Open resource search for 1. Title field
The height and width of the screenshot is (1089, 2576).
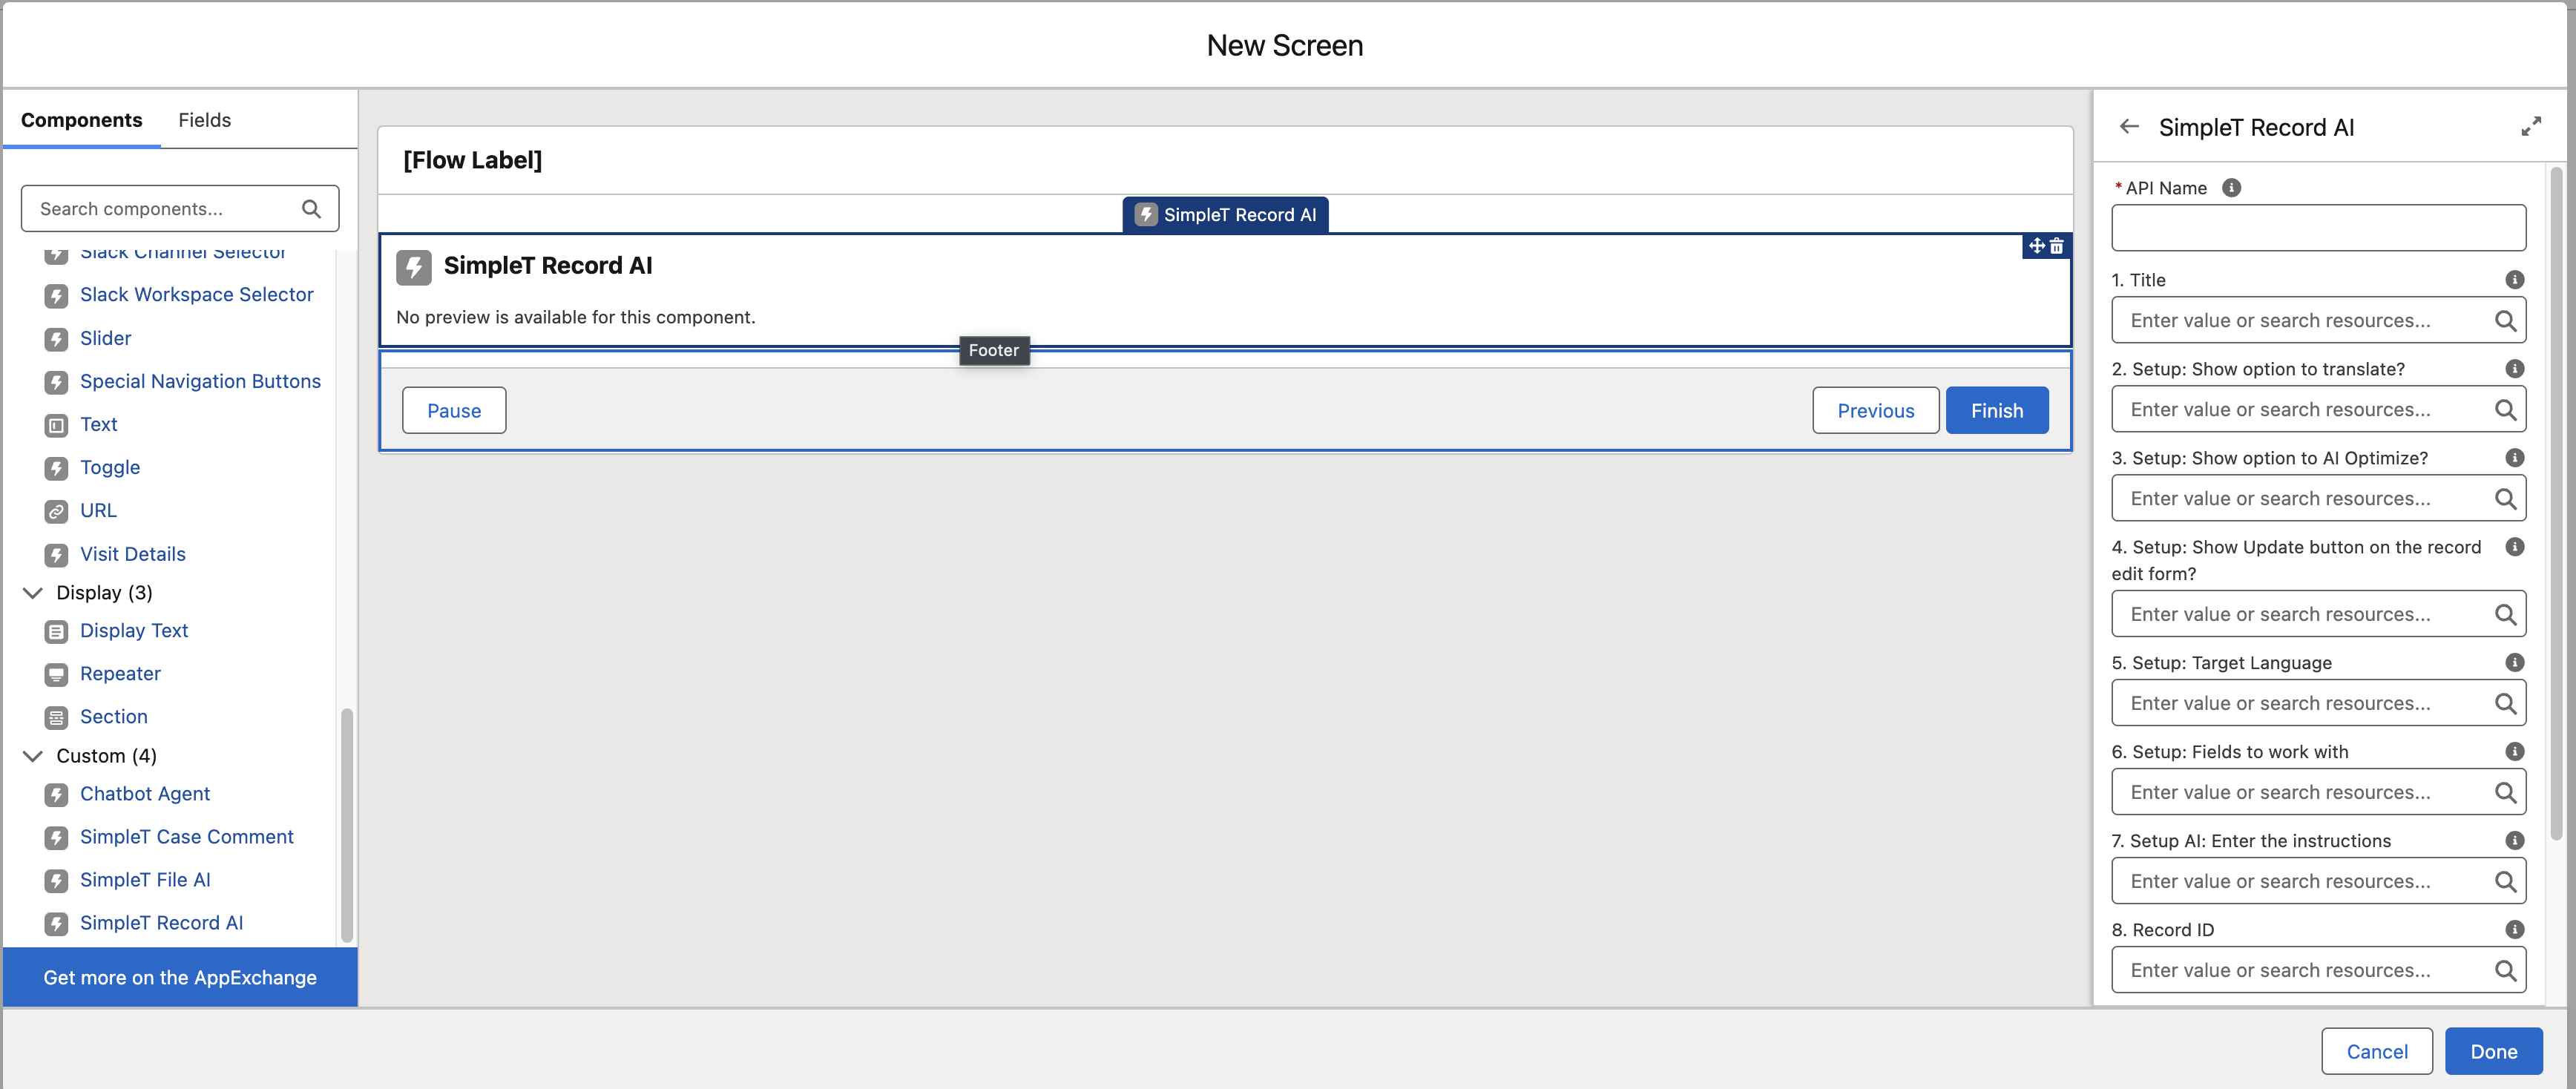pyautogui.click(x=2504, y=321)
